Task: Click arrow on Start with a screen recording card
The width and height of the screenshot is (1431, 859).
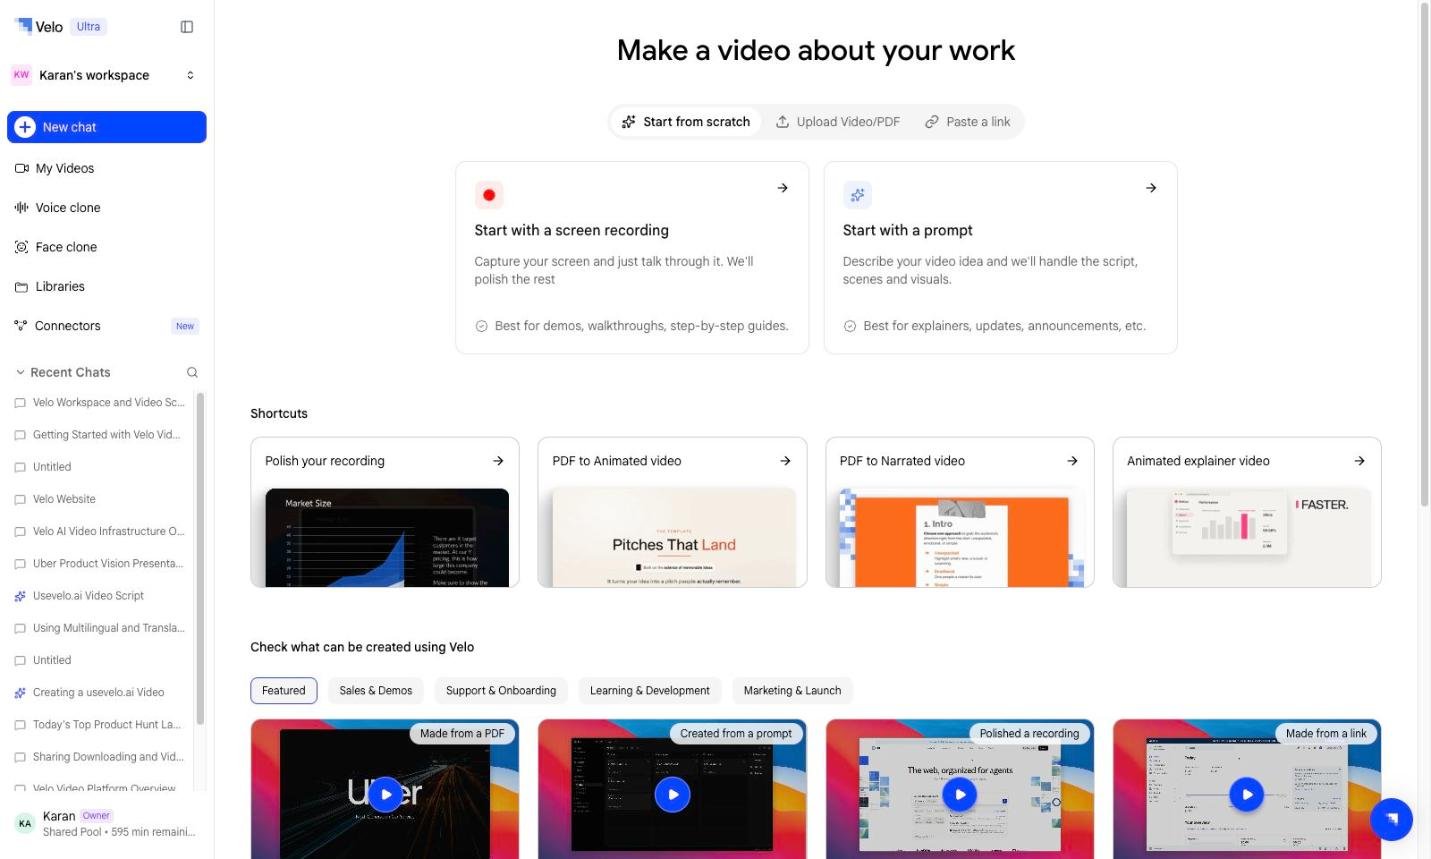Action: click(x=783, y=188)
